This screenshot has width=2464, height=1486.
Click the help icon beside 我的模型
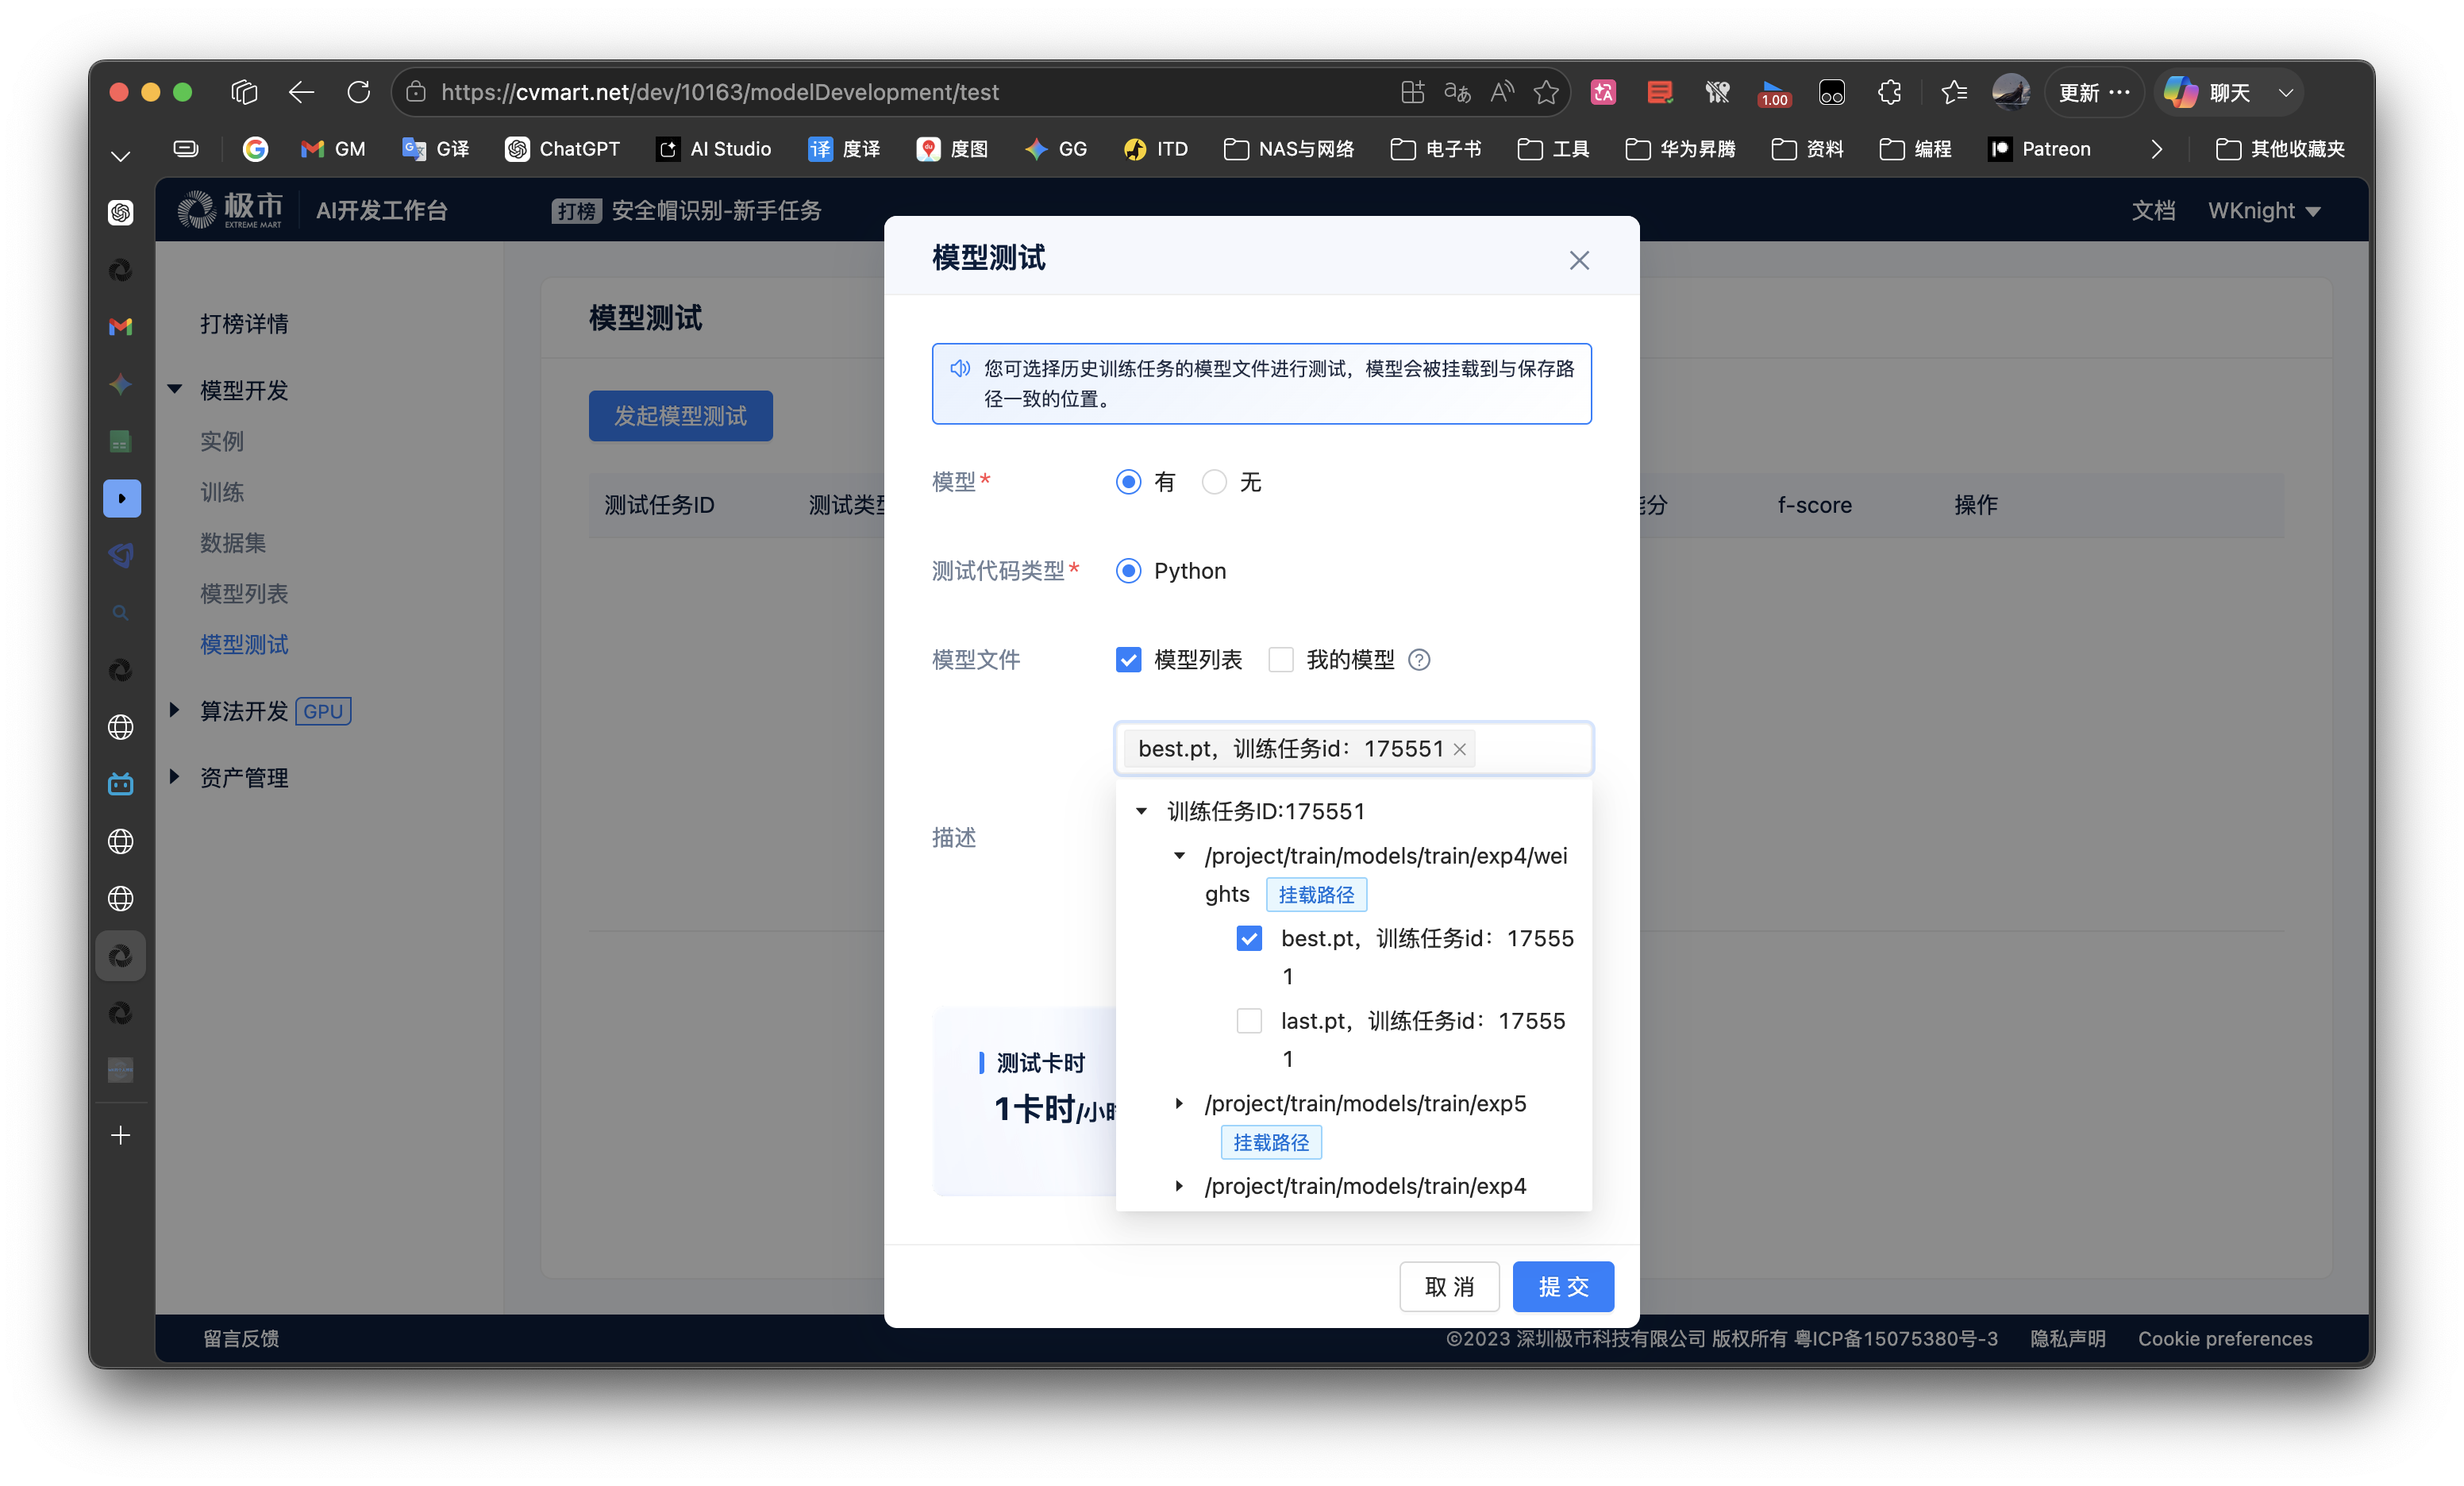(1418, 660)
